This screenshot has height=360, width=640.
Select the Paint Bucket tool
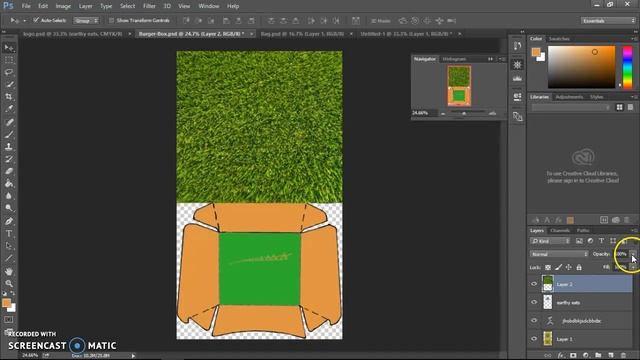pyautogui.click(x=9, y=184)
